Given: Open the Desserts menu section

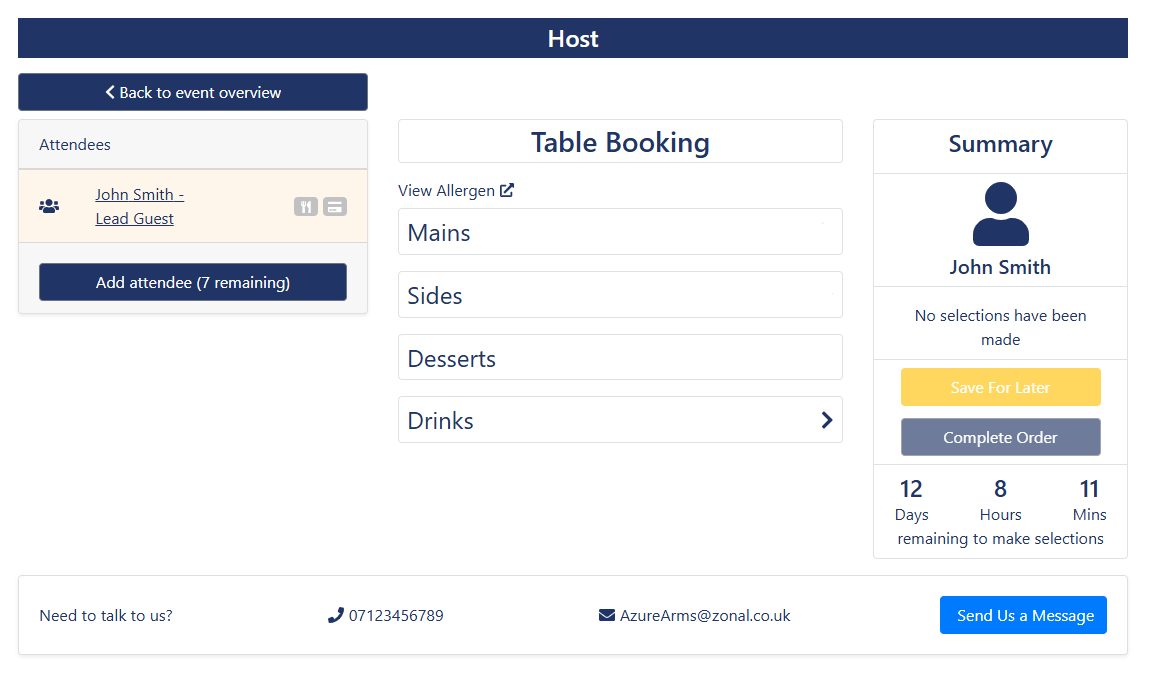Looking at the screenshot, I should [619, 358].
